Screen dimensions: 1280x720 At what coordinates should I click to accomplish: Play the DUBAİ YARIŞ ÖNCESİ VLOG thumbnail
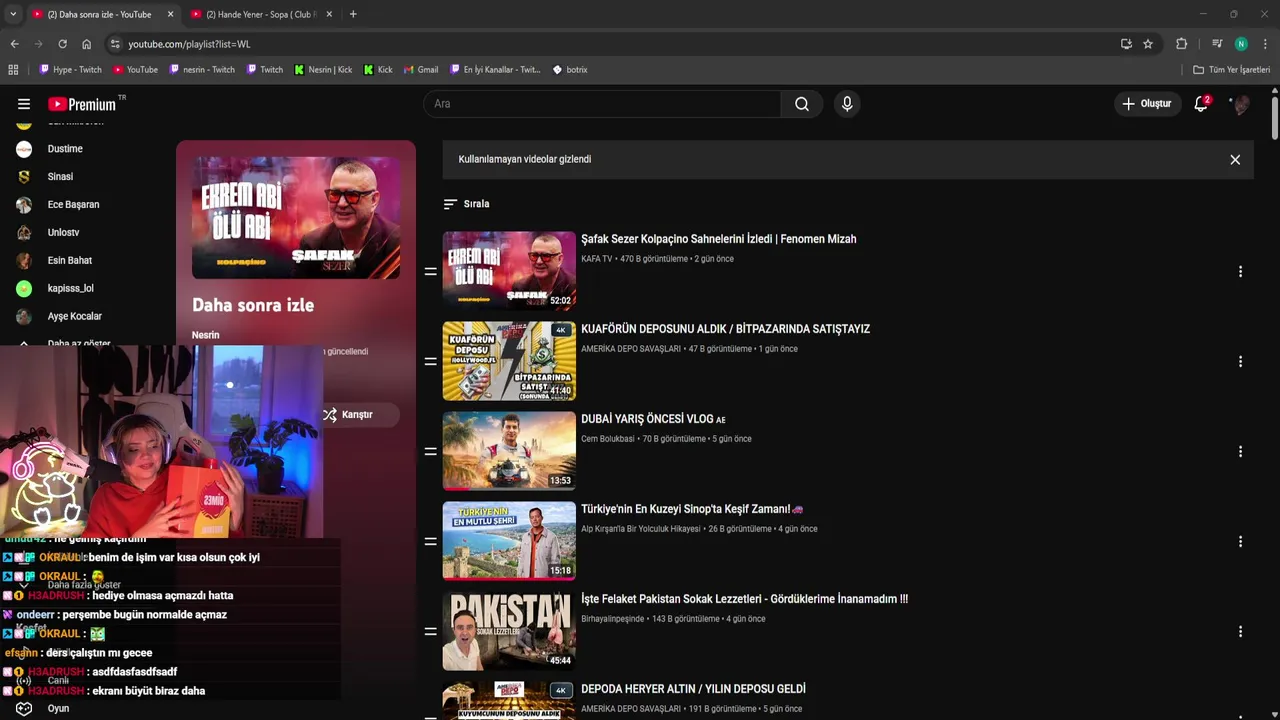click(509, 451)
